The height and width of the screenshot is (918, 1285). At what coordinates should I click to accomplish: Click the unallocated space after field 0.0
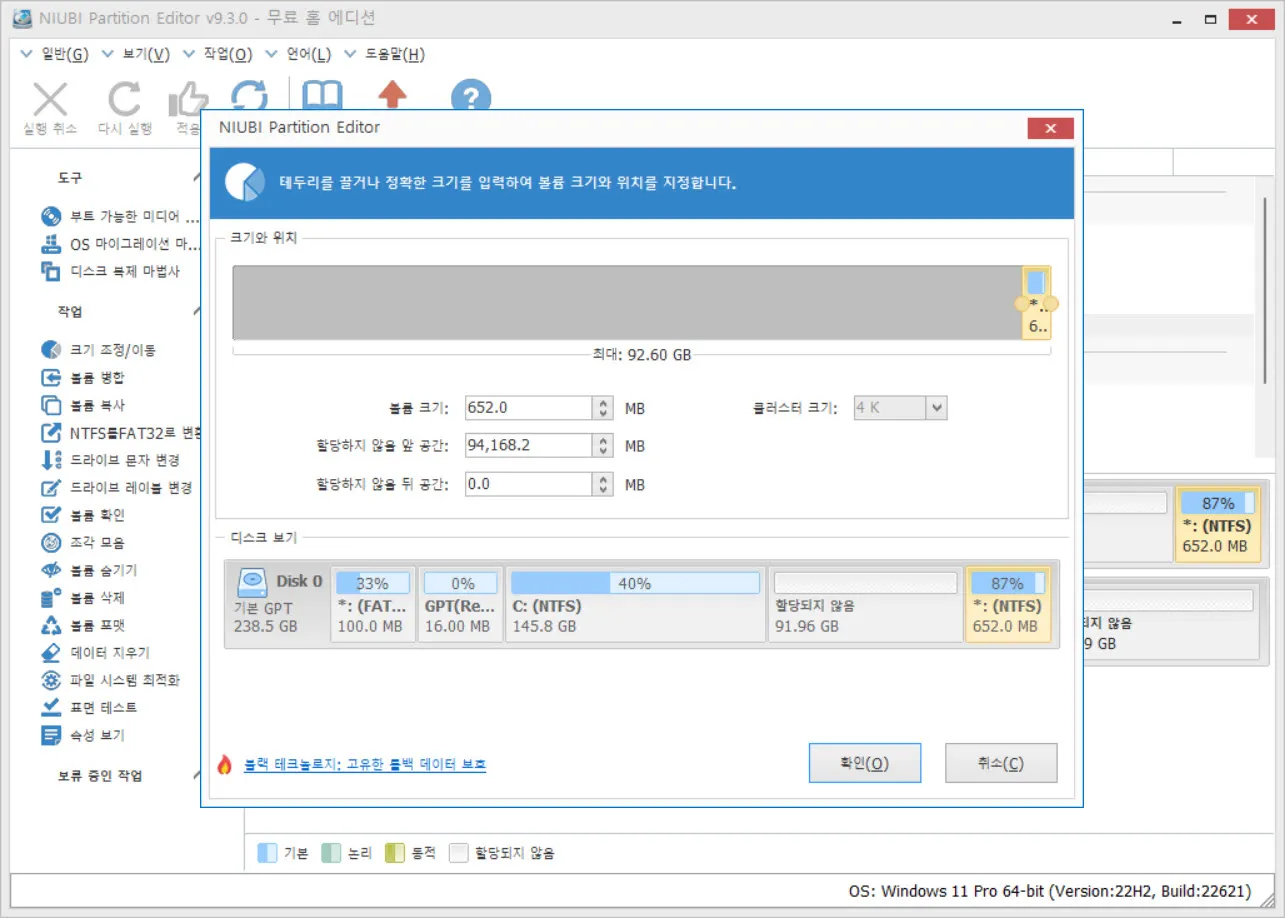point(530,484)
